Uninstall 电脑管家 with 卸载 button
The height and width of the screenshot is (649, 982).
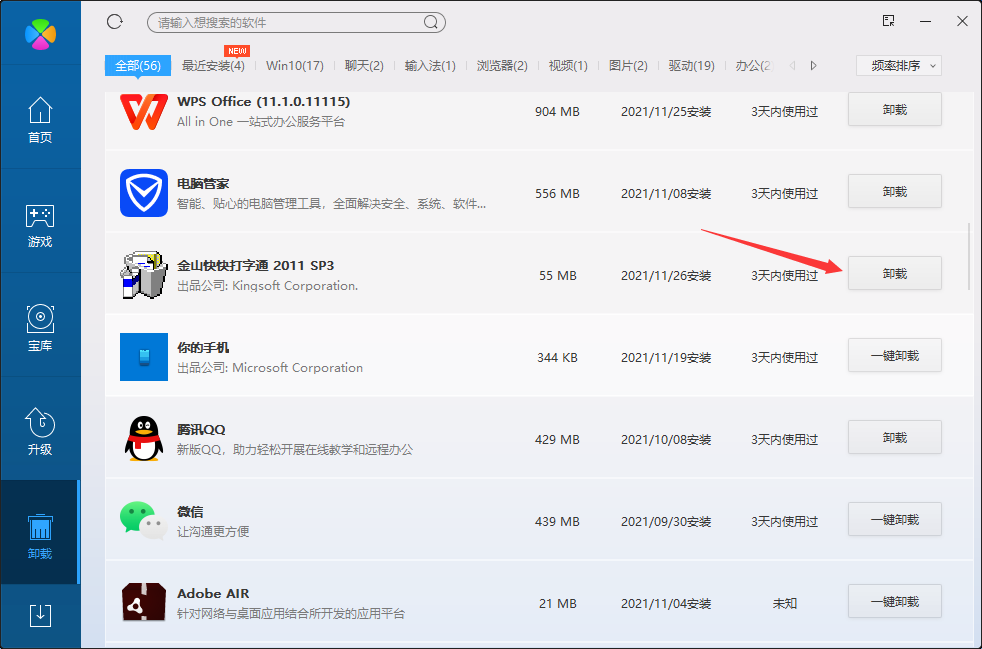[895, 192]
